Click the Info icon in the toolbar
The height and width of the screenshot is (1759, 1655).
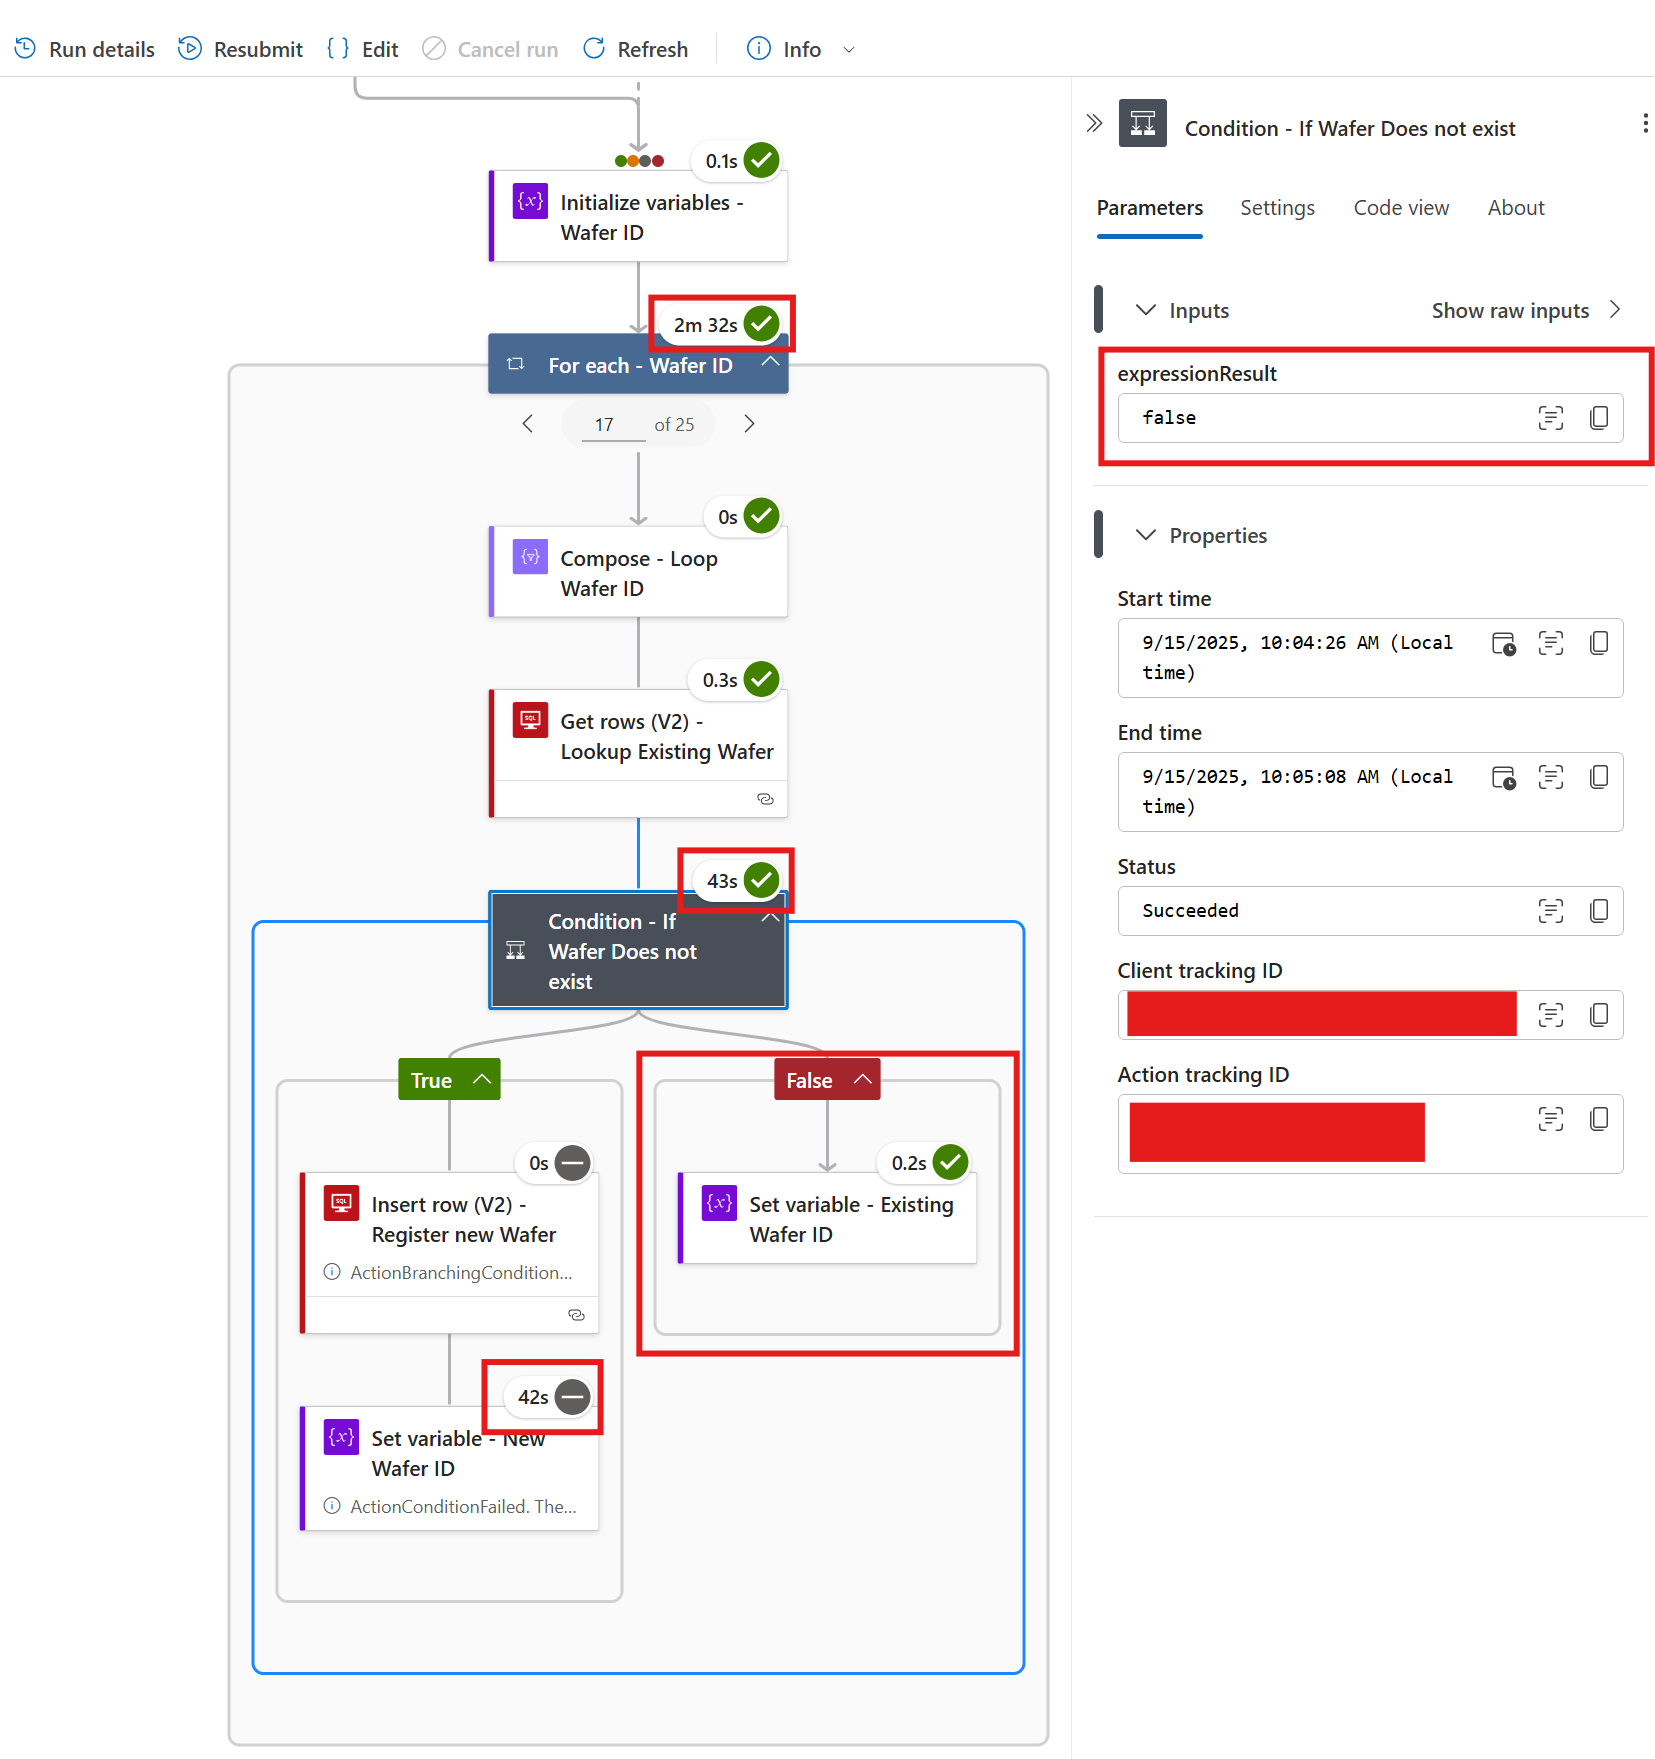pyautogui.click(x=757, y=48)
